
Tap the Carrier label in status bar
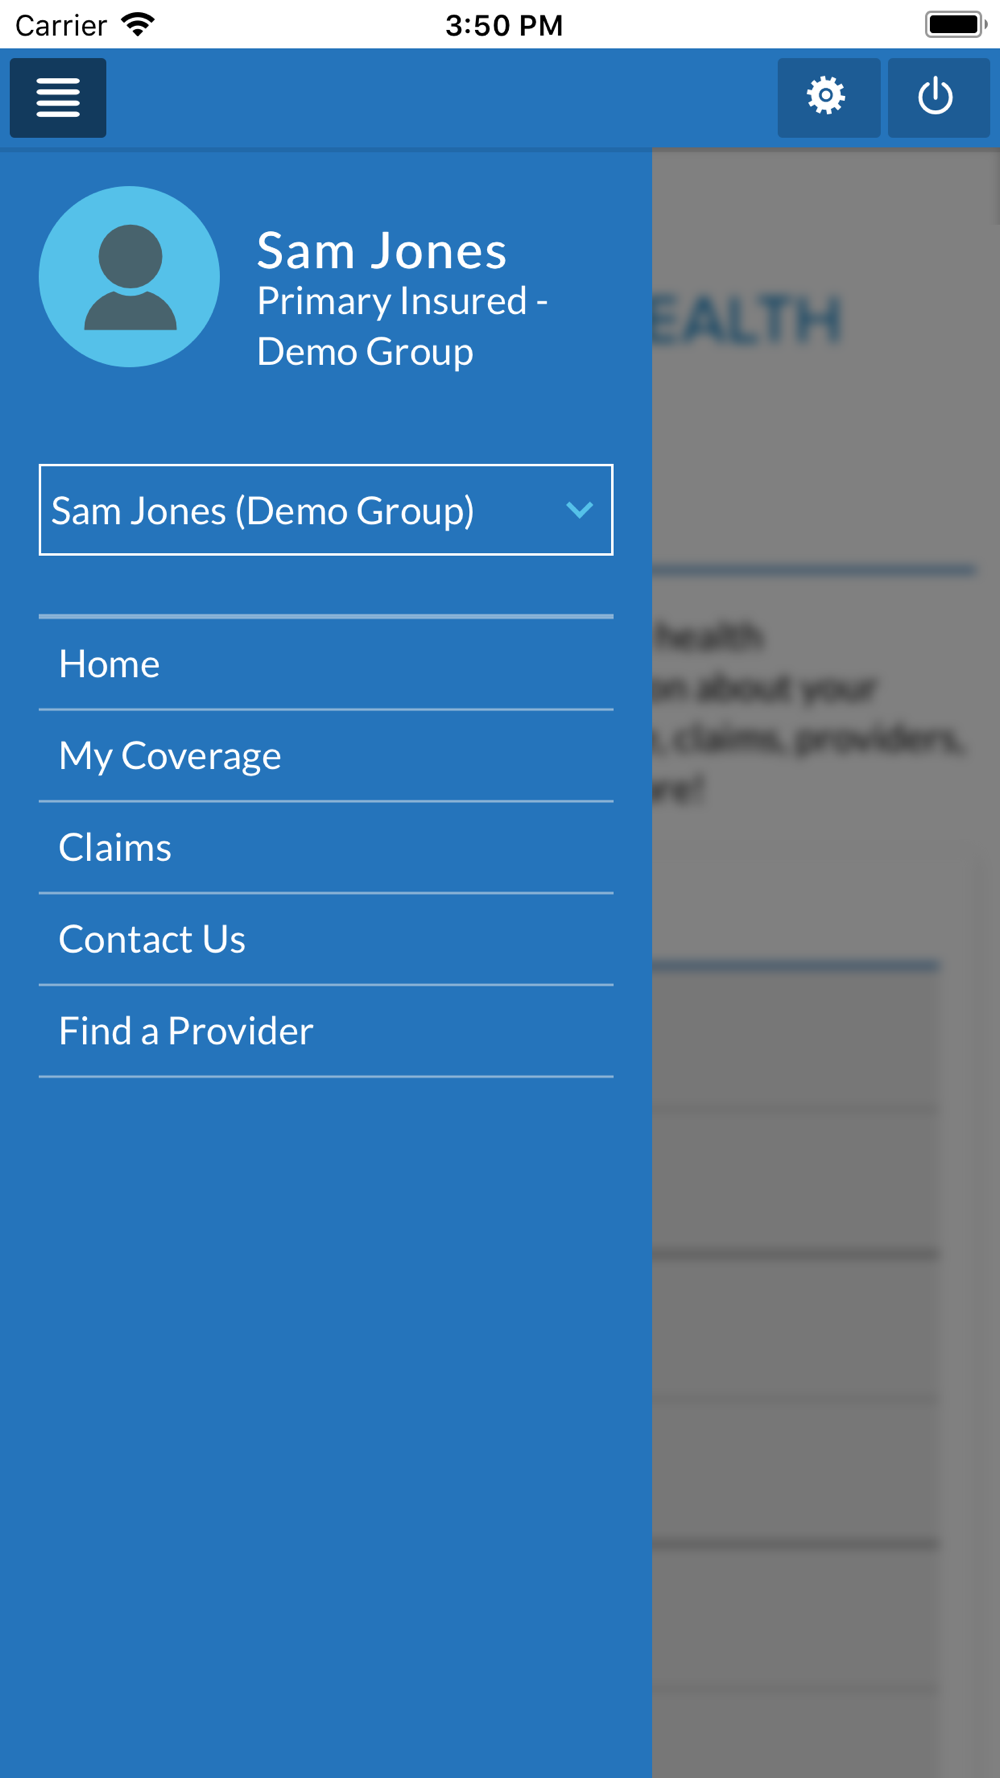pos(61,25)
